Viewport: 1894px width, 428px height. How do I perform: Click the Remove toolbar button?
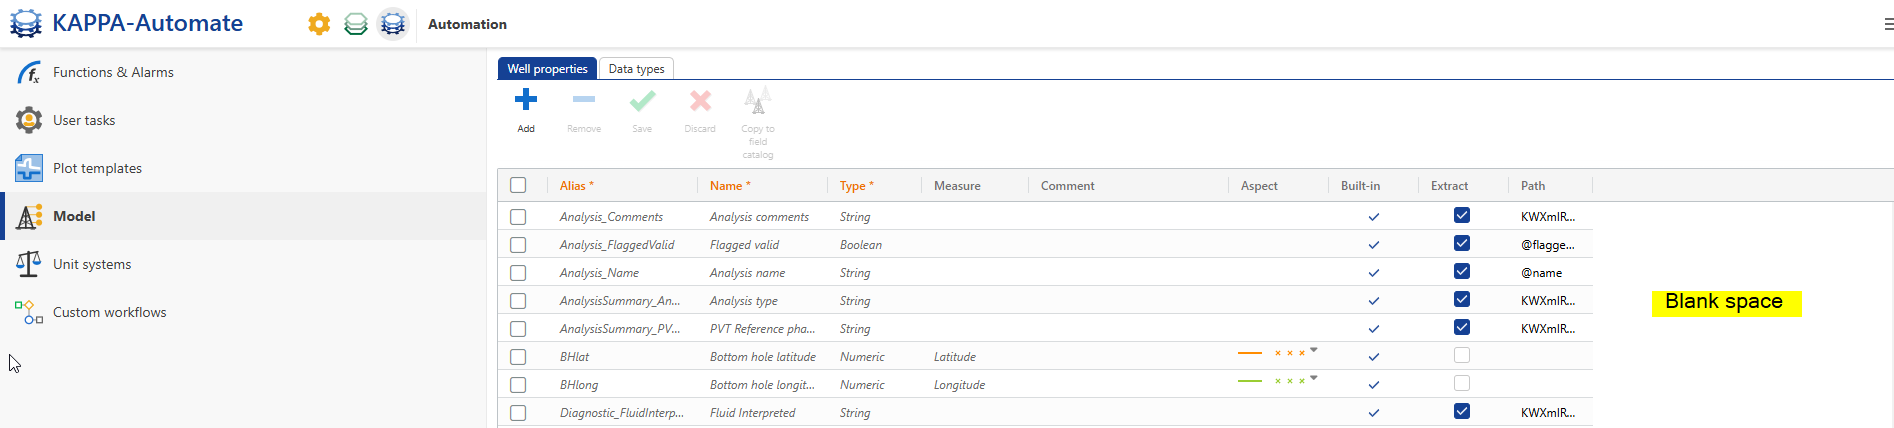(584, 110)
